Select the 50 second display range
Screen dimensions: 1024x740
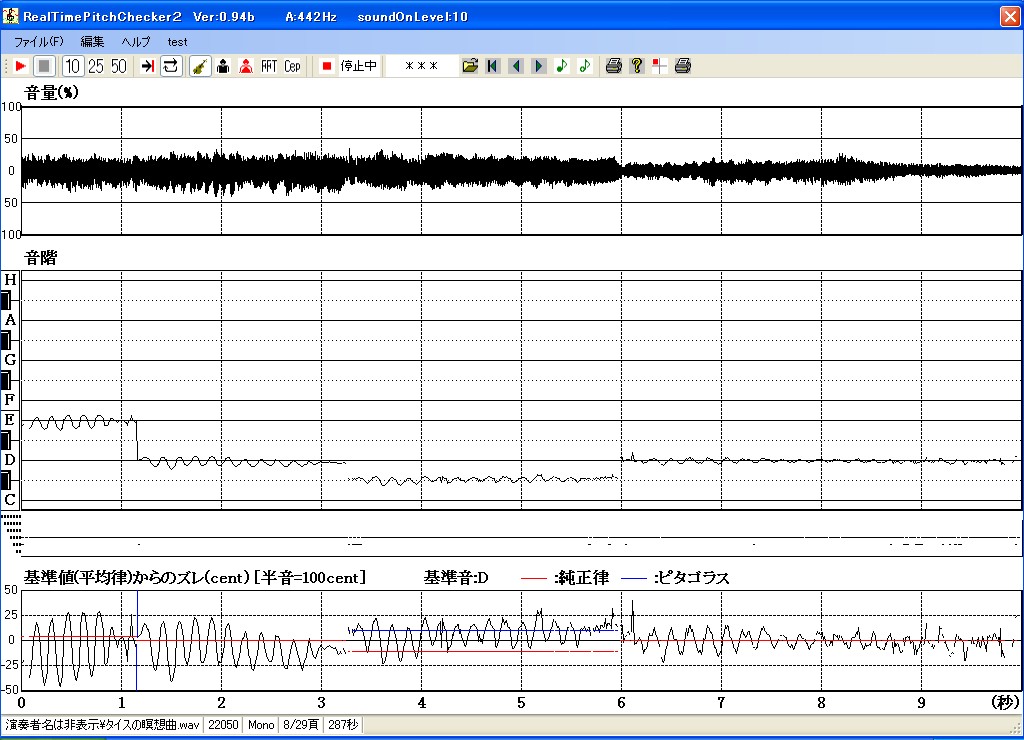119,66
